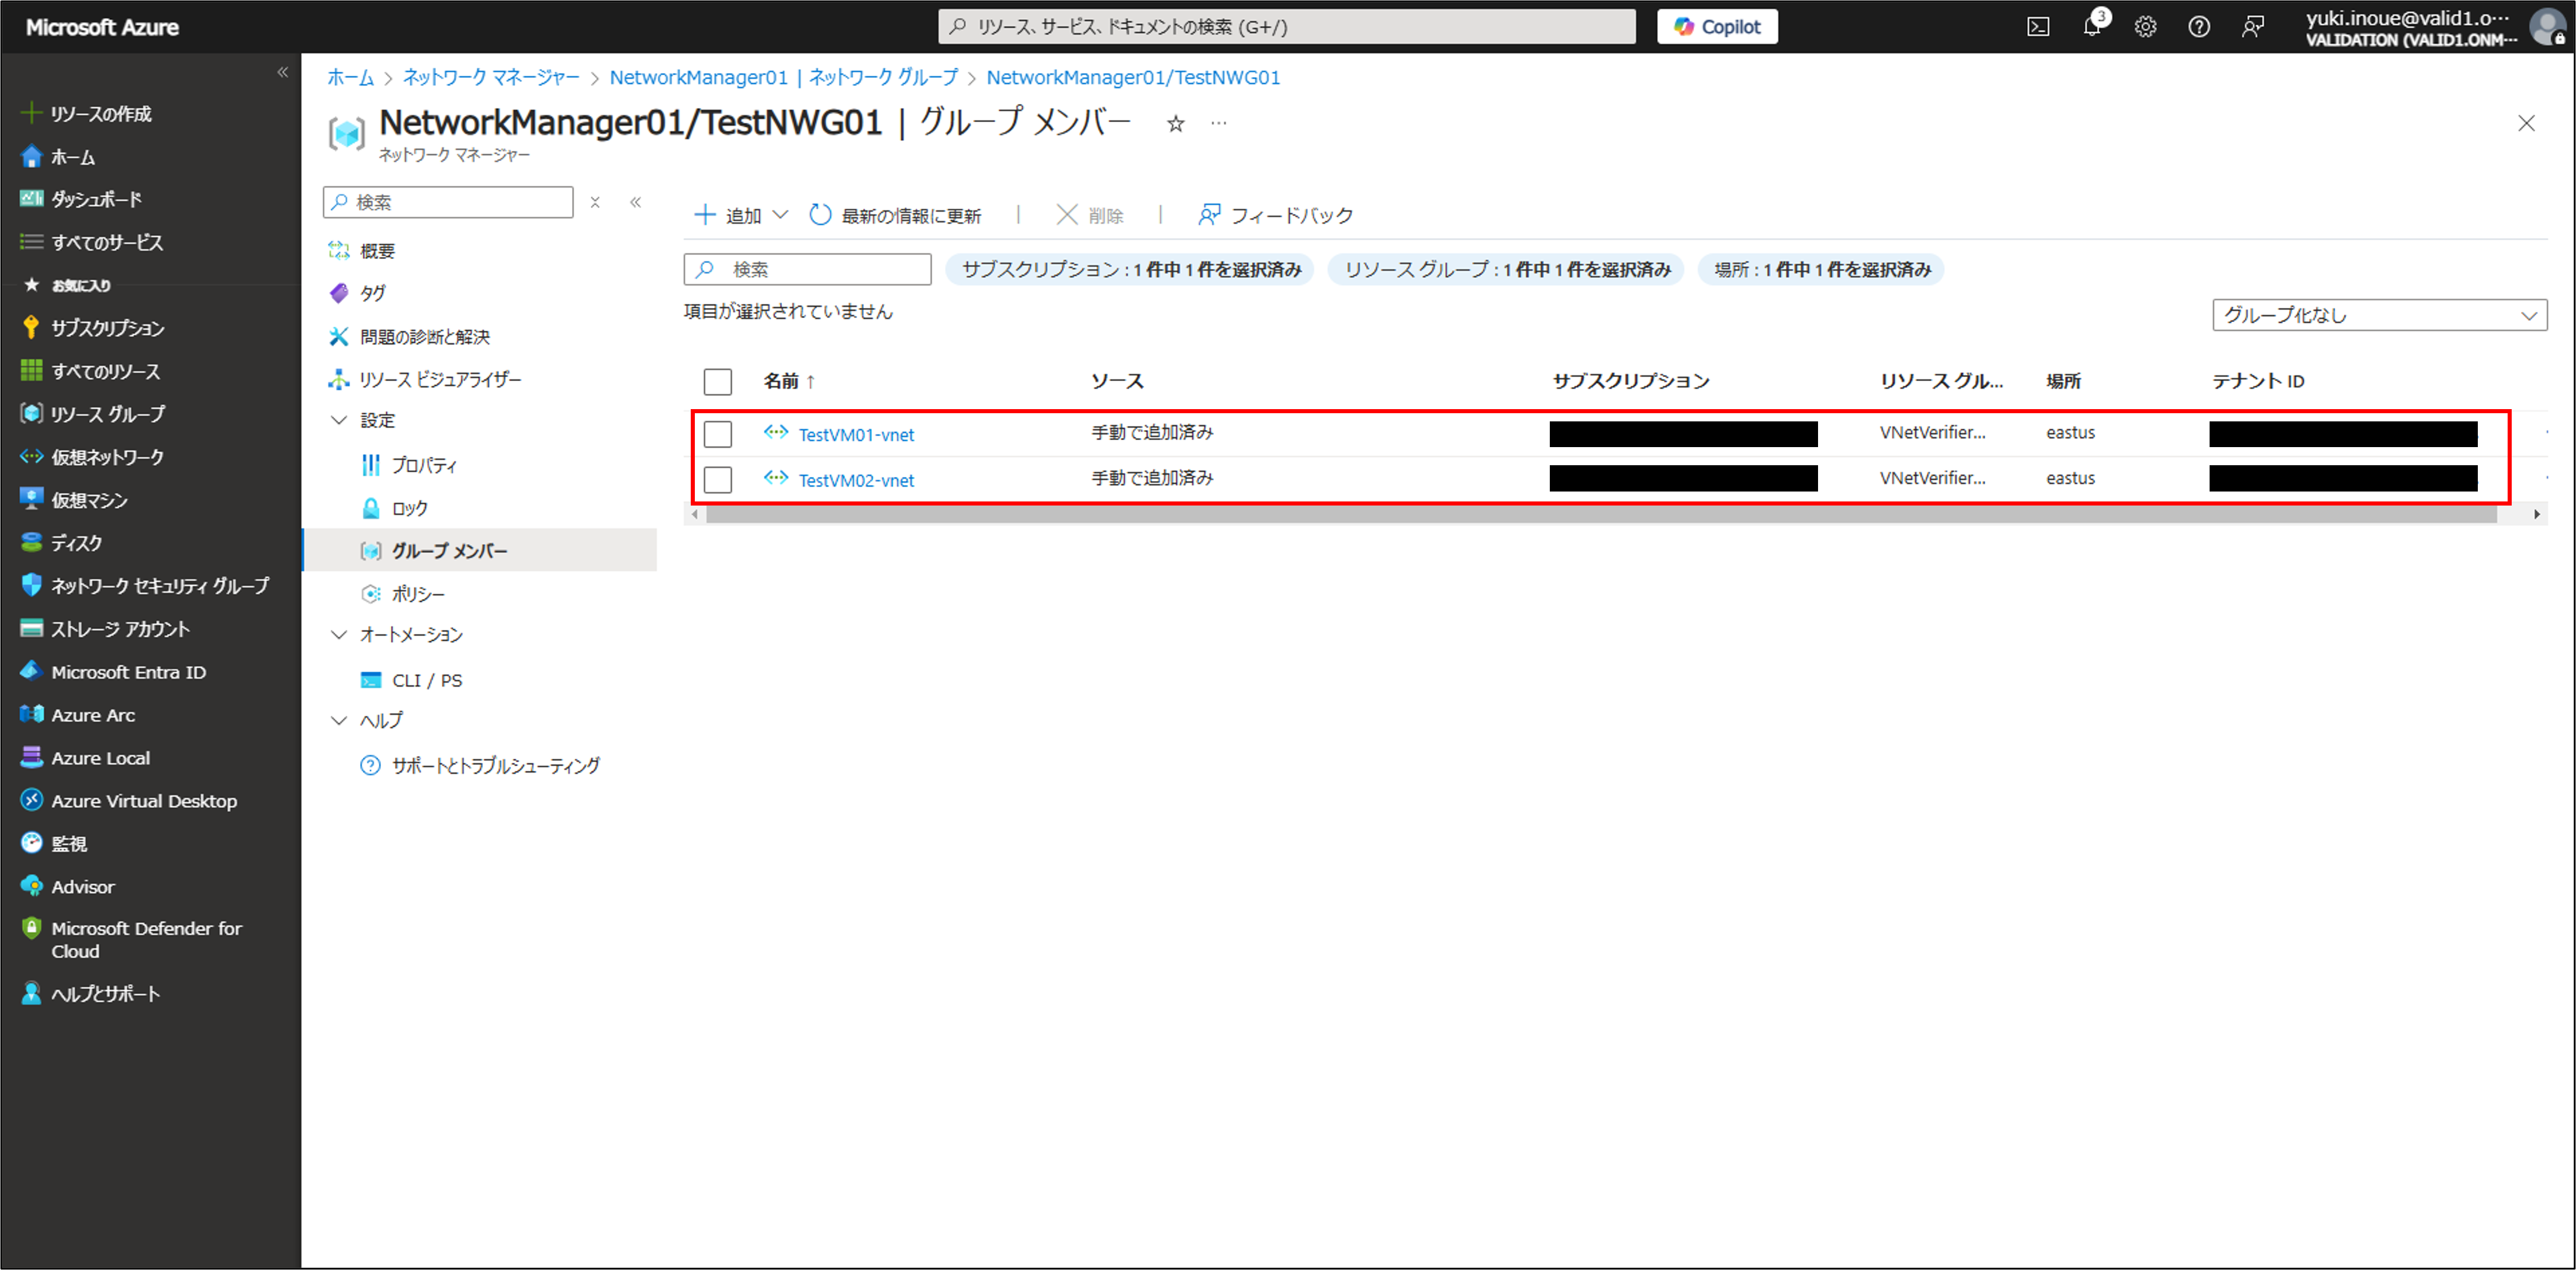Collapse the left portal sidebar

pyautogui.click(x=282, y=72)
